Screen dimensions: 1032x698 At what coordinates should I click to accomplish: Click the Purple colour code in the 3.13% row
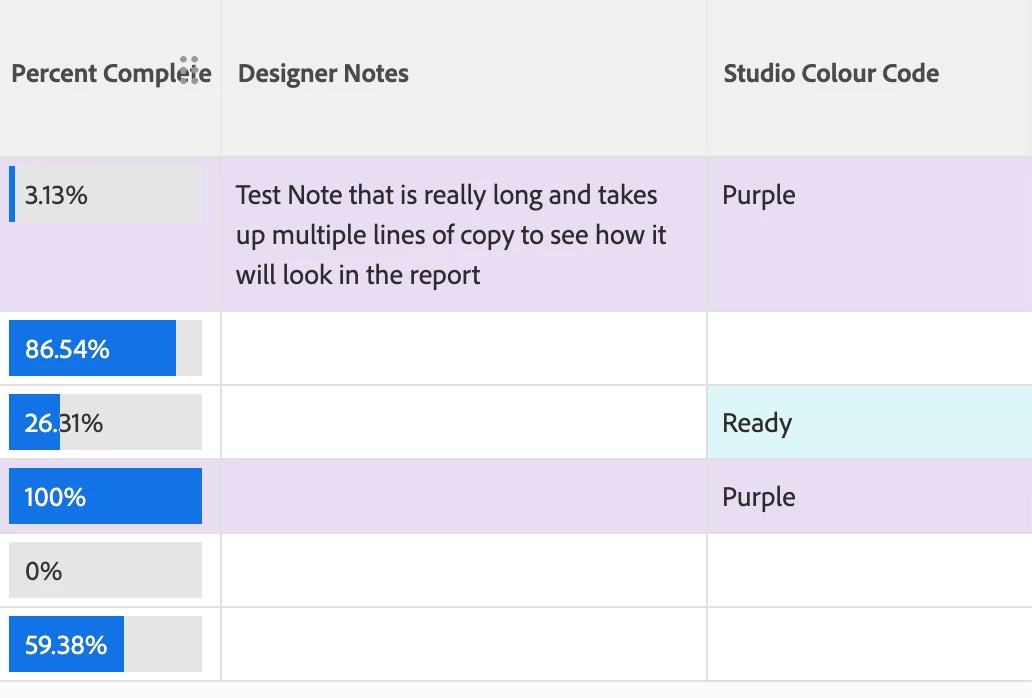759,195
